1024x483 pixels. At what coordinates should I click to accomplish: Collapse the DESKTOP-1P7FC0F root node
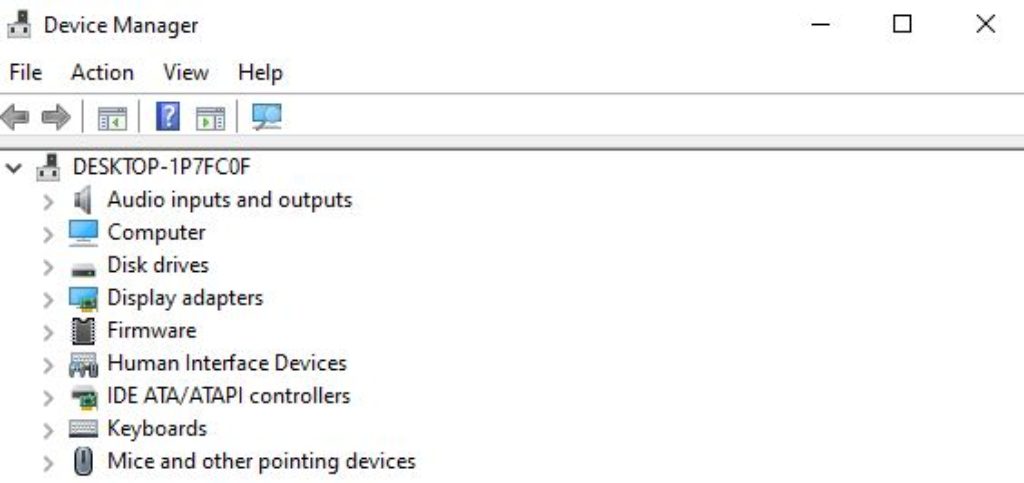pyautogui.click(x=14, y=168)
